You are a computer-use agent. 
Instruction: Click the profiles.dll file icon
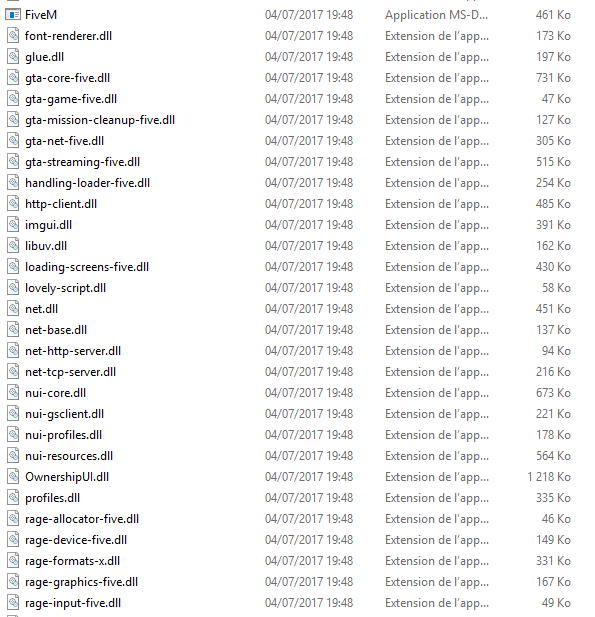pos(13,498)
